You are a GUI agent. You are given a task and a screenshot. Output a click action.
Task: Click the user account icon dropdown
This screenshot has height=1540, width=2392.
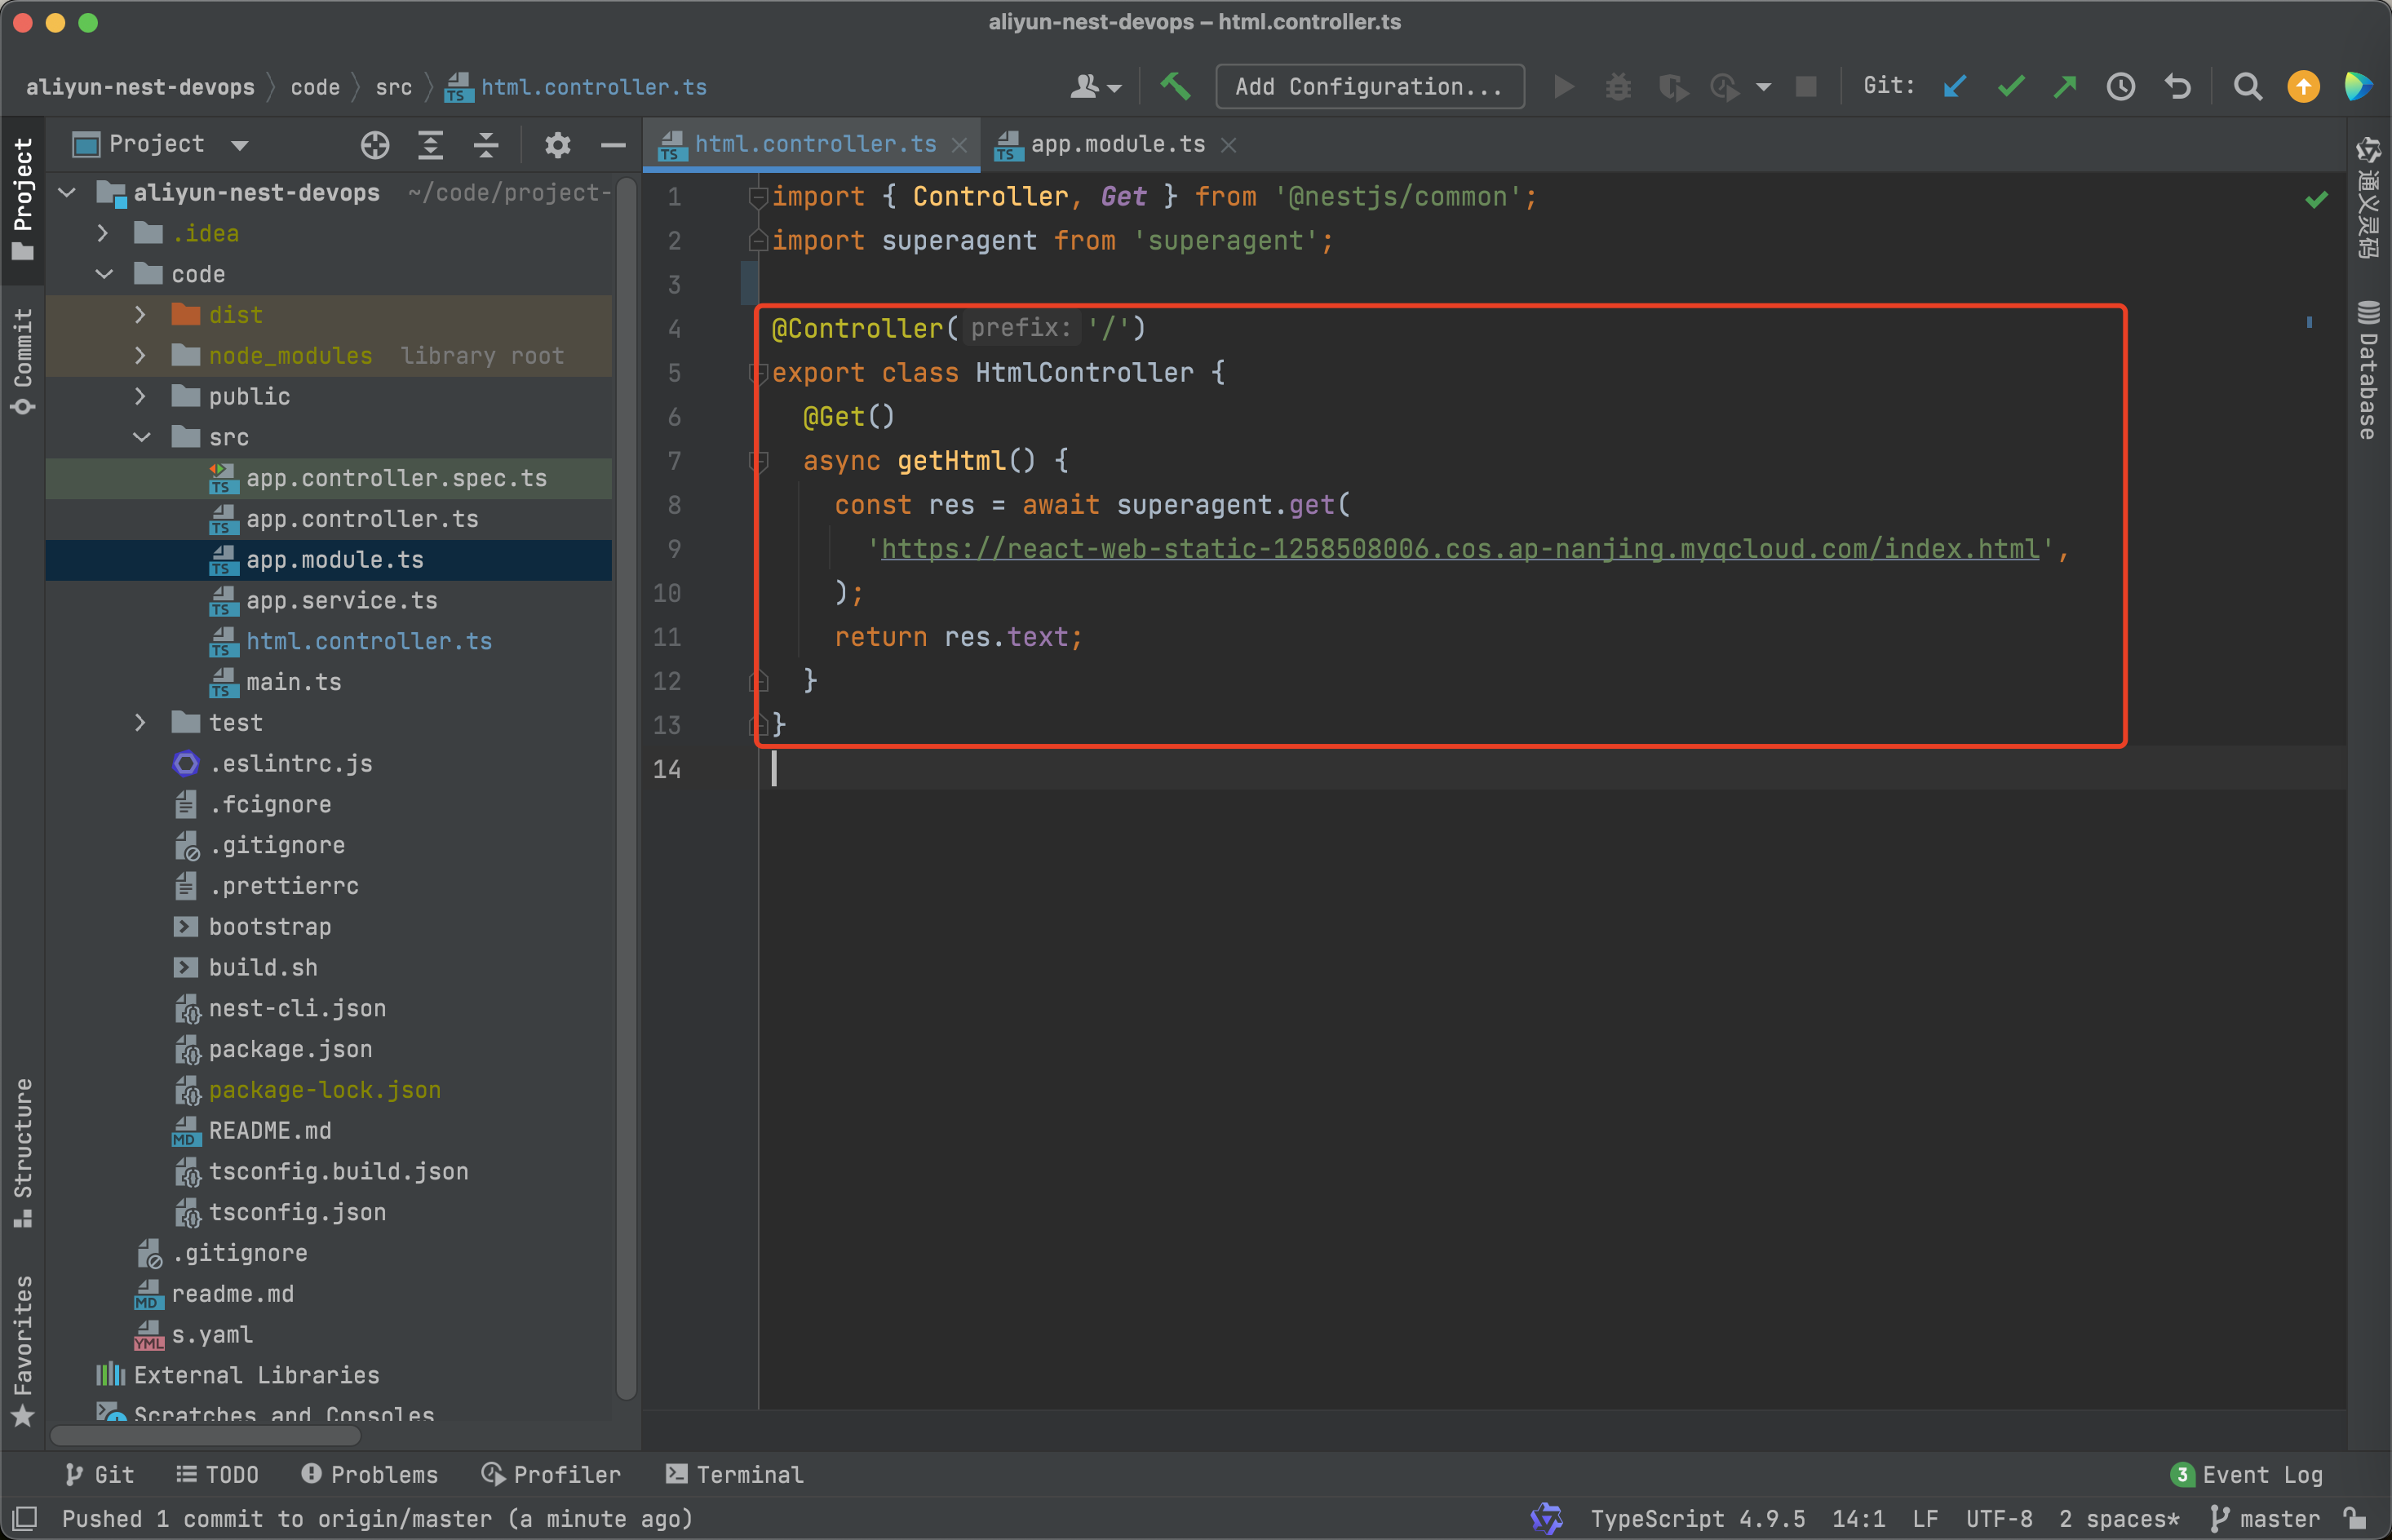pyautogui.click(x=1095, y=87)
